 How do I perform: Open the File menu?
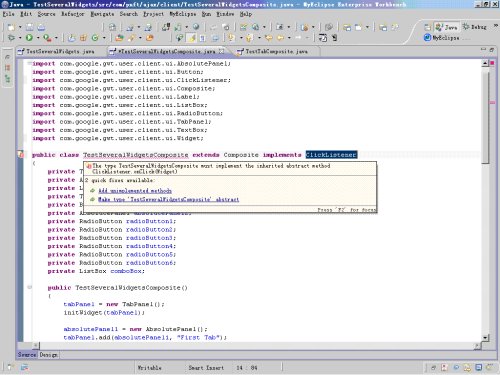9,14
